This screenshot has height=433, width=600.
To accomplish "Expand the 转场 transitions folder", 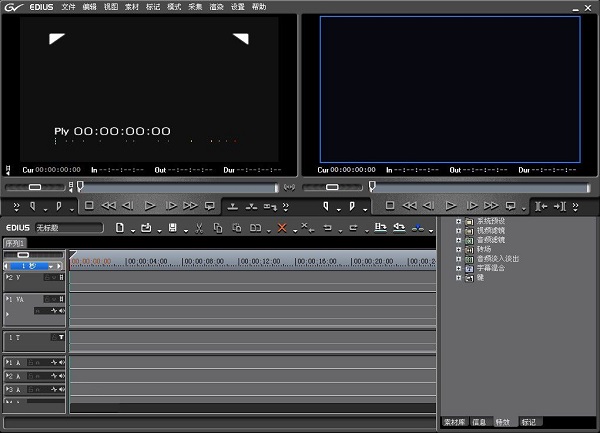I will tap(458, 250).
